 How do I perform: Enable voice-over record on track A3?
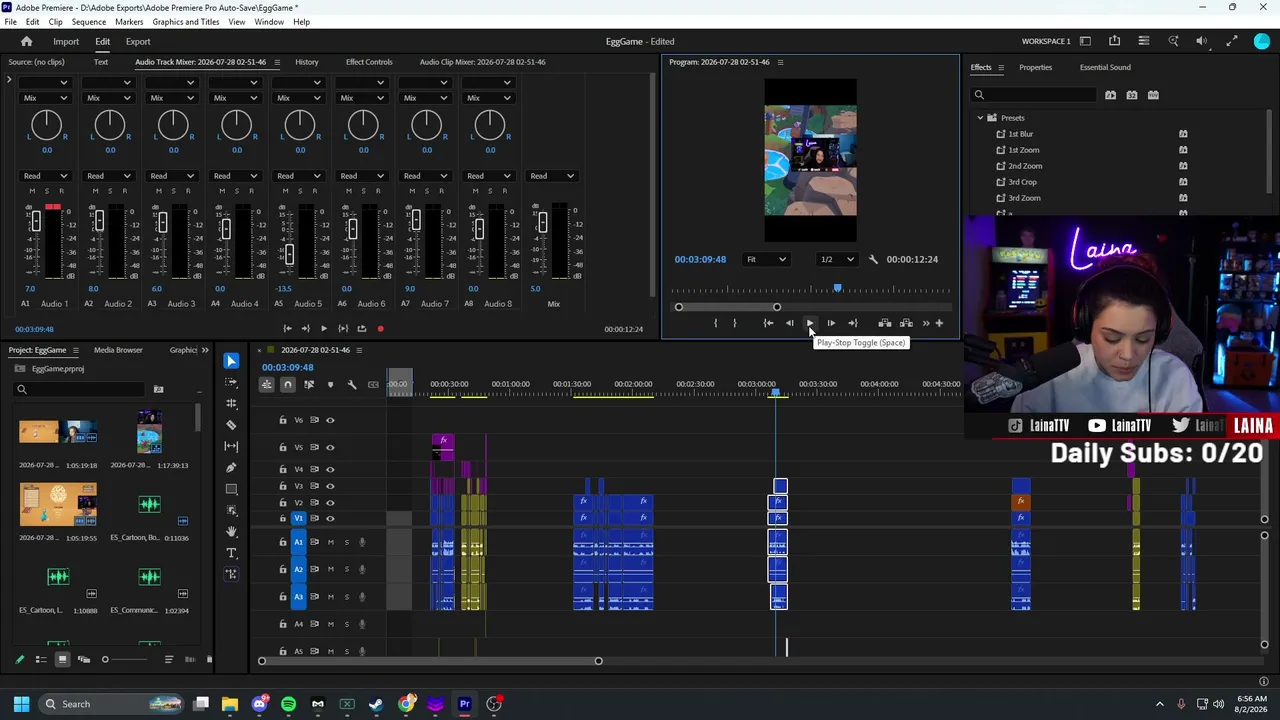(x=362, y=597)
